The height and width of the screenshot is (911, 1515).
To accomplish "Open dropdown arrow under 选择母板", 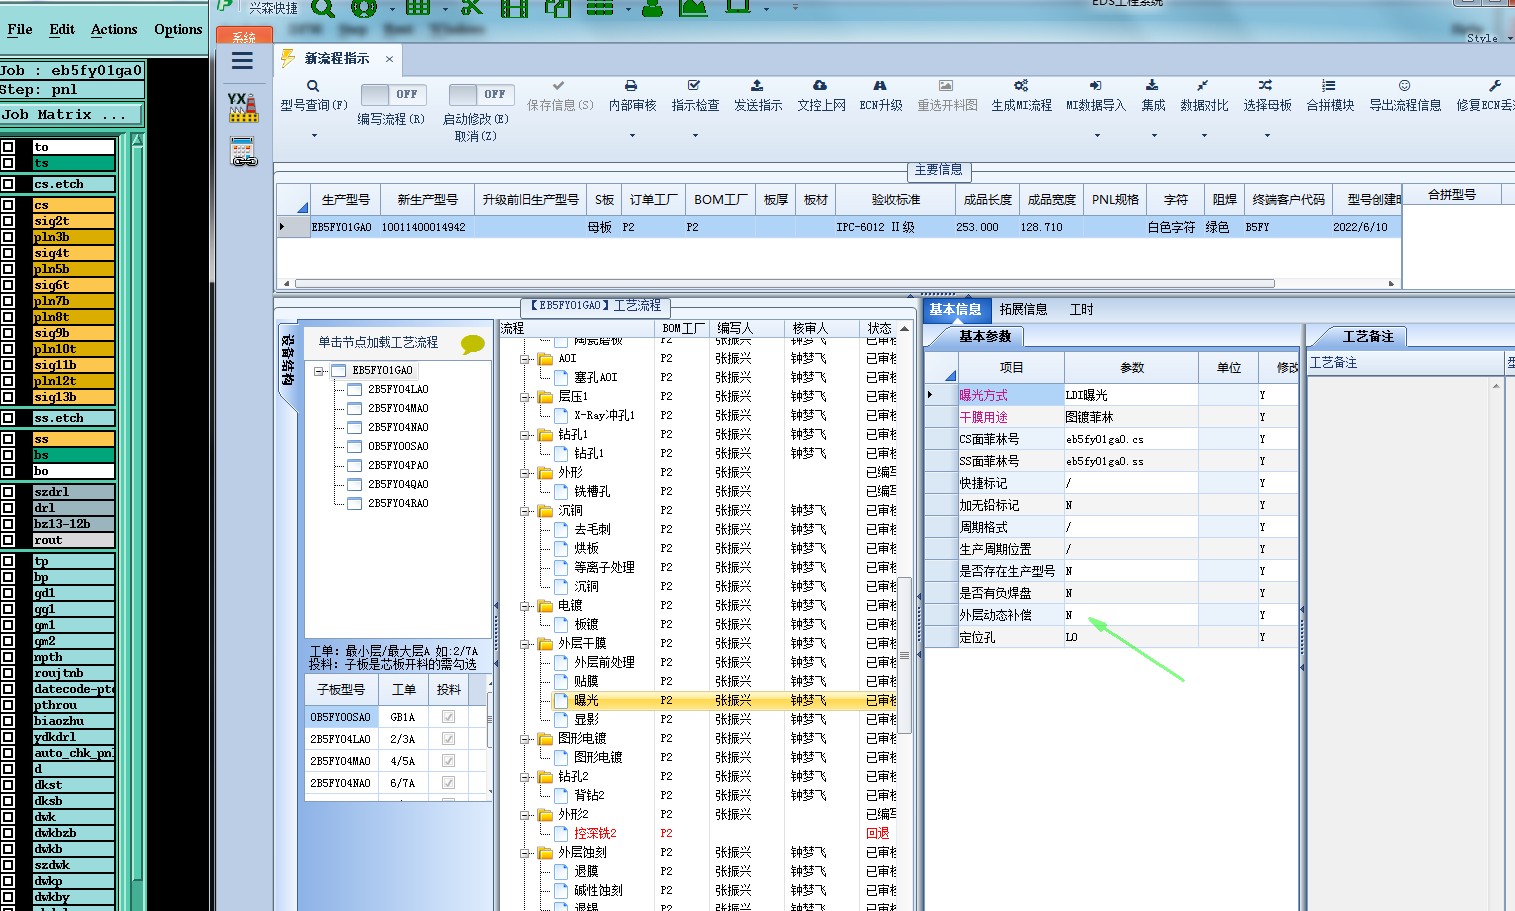I will [1267, 135].
